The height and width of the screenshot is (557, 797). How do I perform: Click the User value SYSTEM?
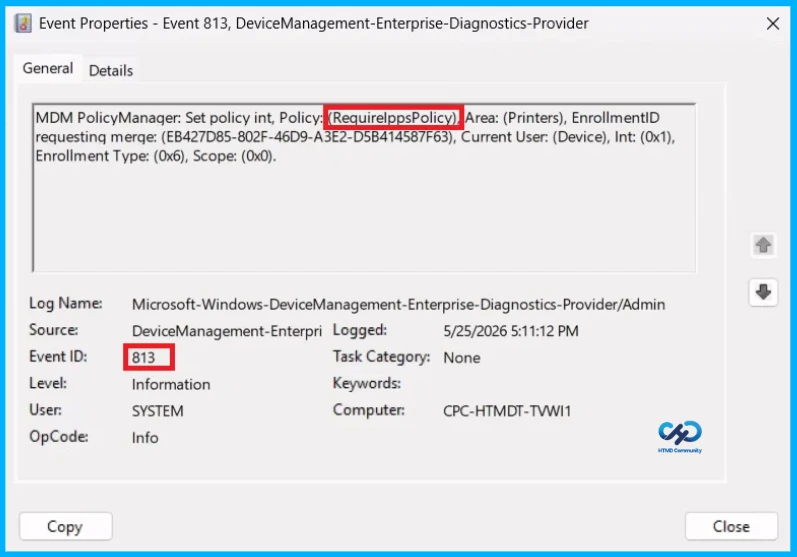coord(158,411)
